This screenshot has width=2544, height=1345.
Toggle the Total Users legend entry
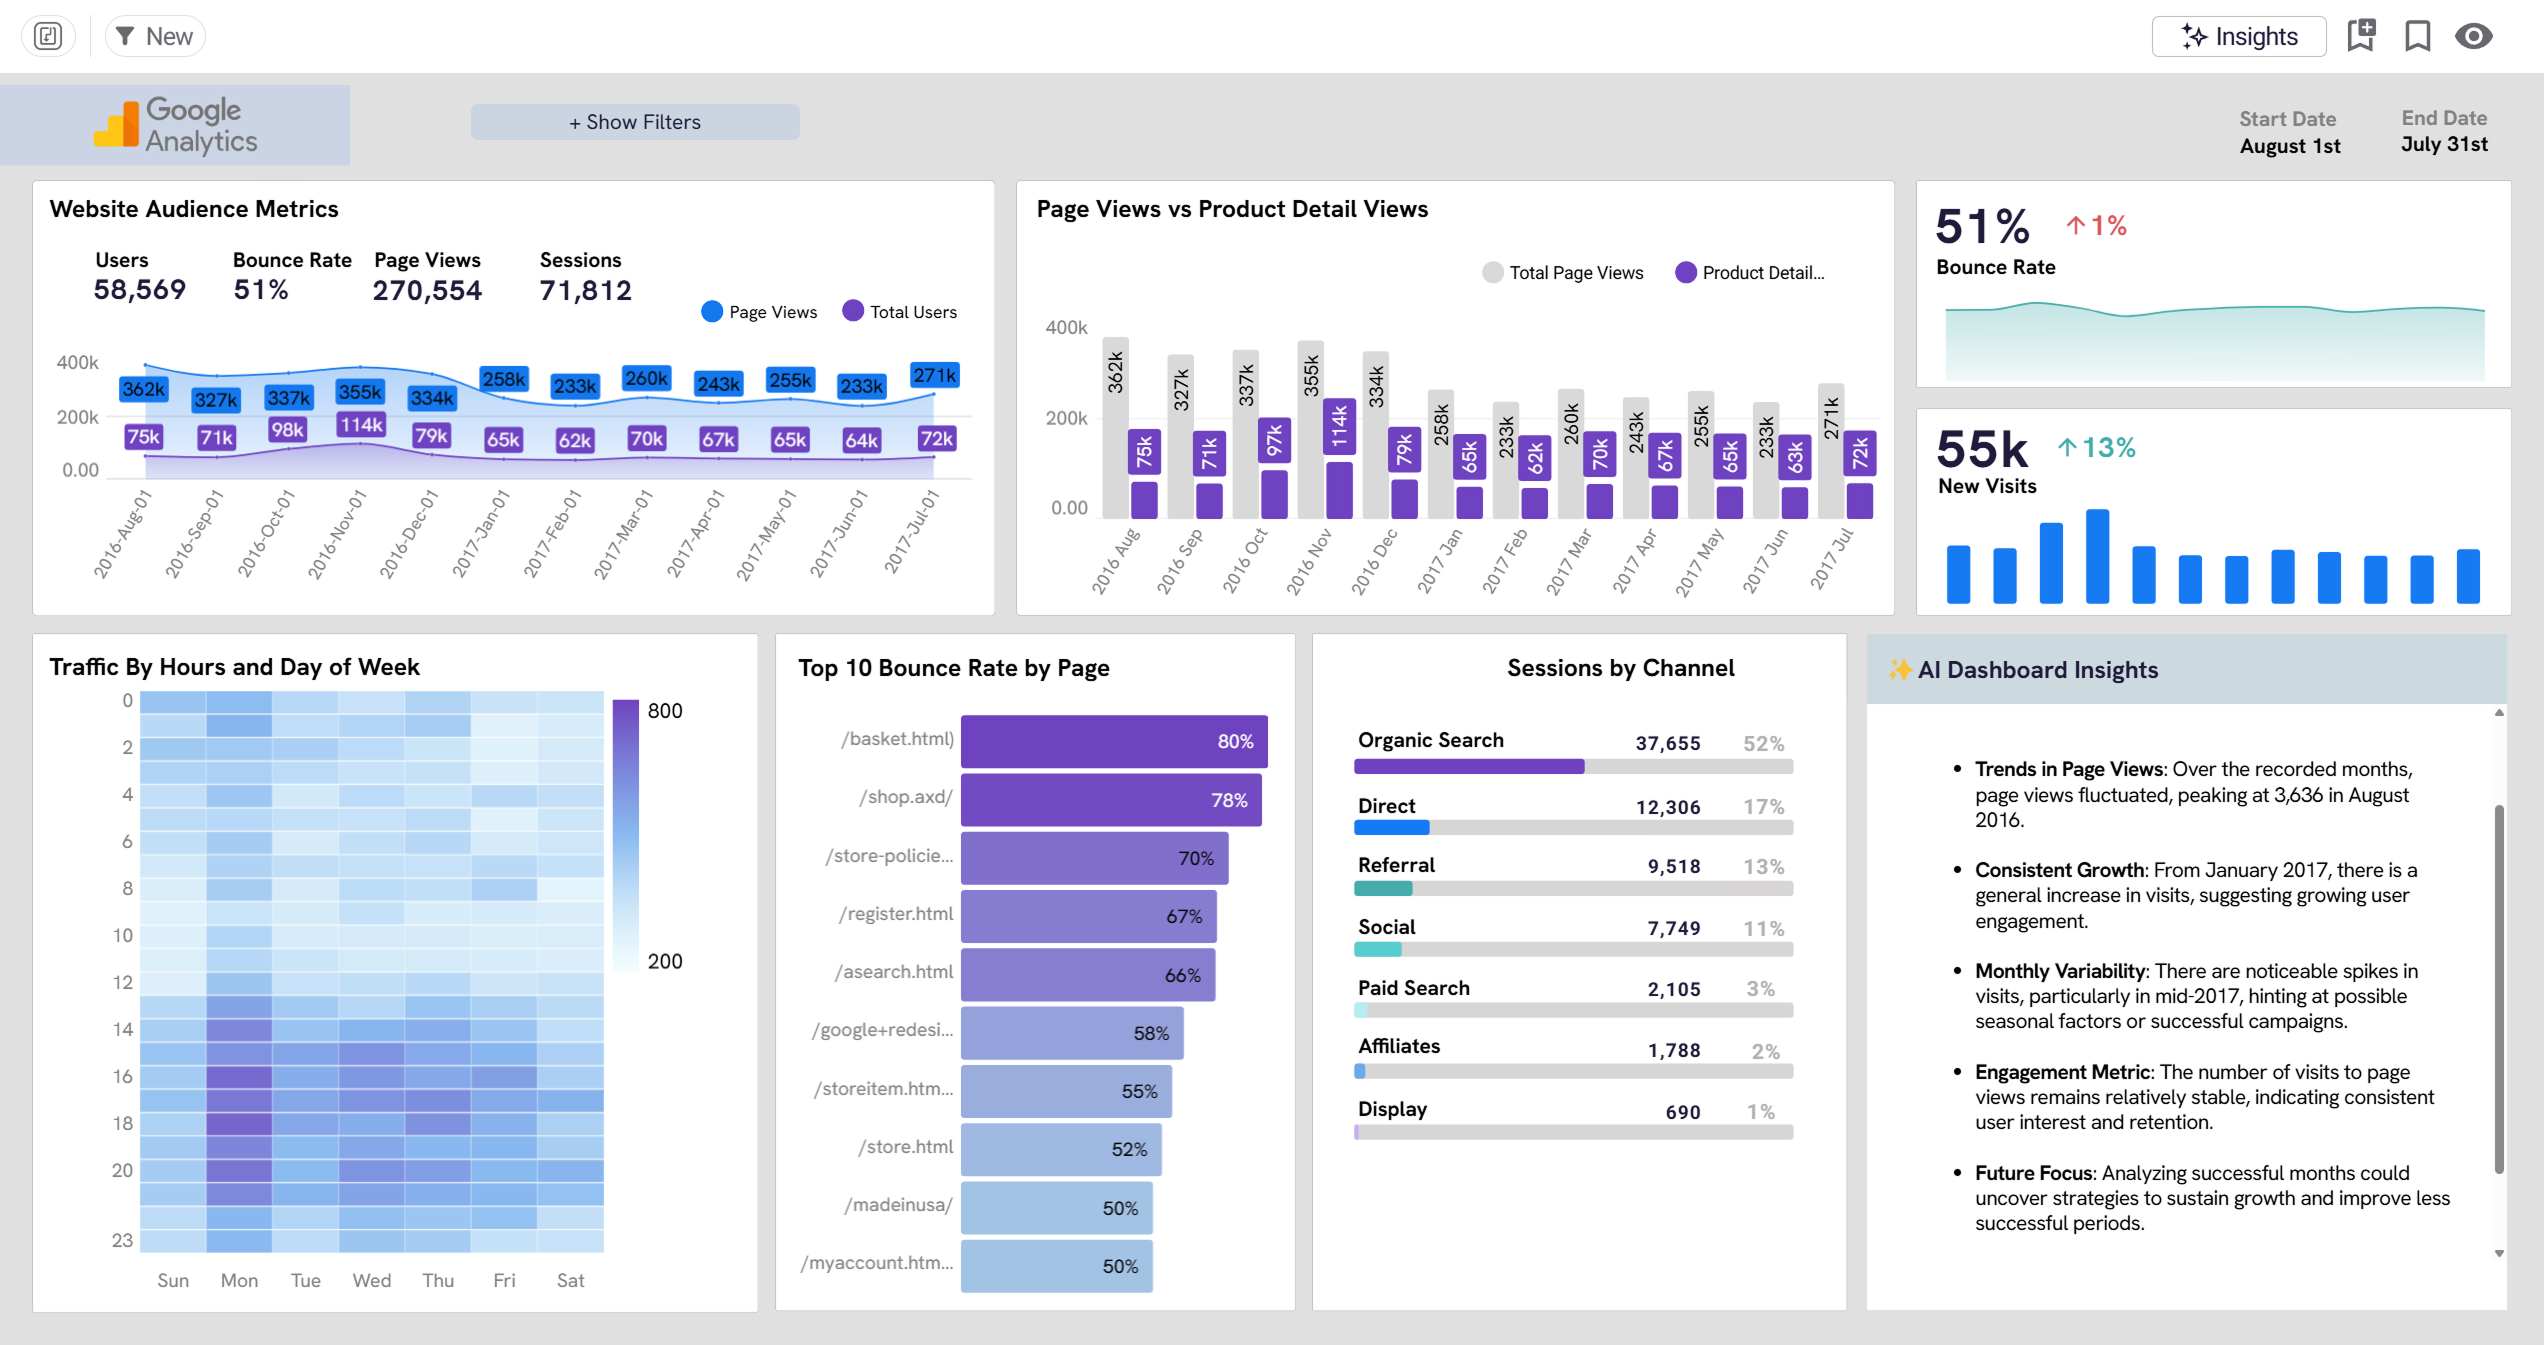pos(899,311)
